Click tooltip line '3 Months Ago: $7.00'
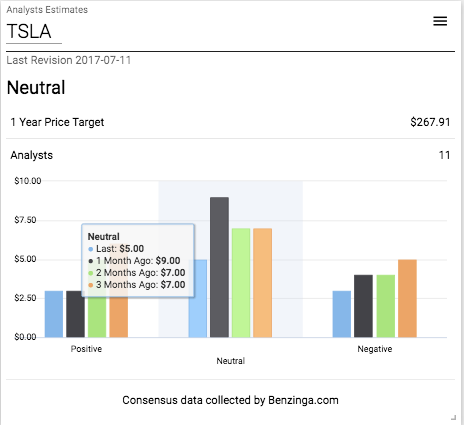Image resolution: width=464 pixels, height=425 pixels. 137,285
